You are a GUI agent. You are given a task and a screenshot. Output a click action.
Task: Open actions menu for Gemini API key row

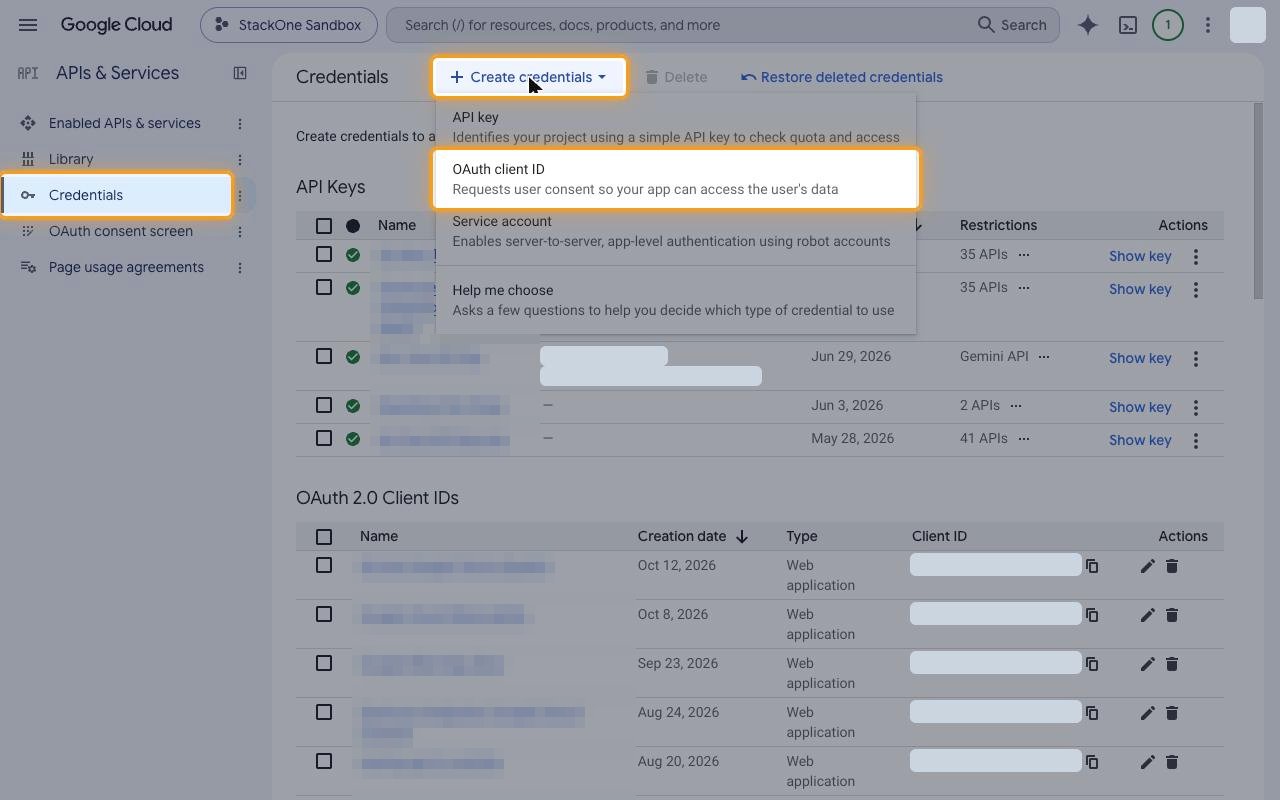point(1195,359)
